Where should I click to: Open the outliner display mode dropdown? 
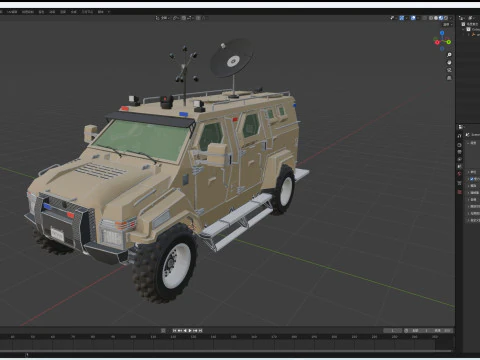(471, 18)
